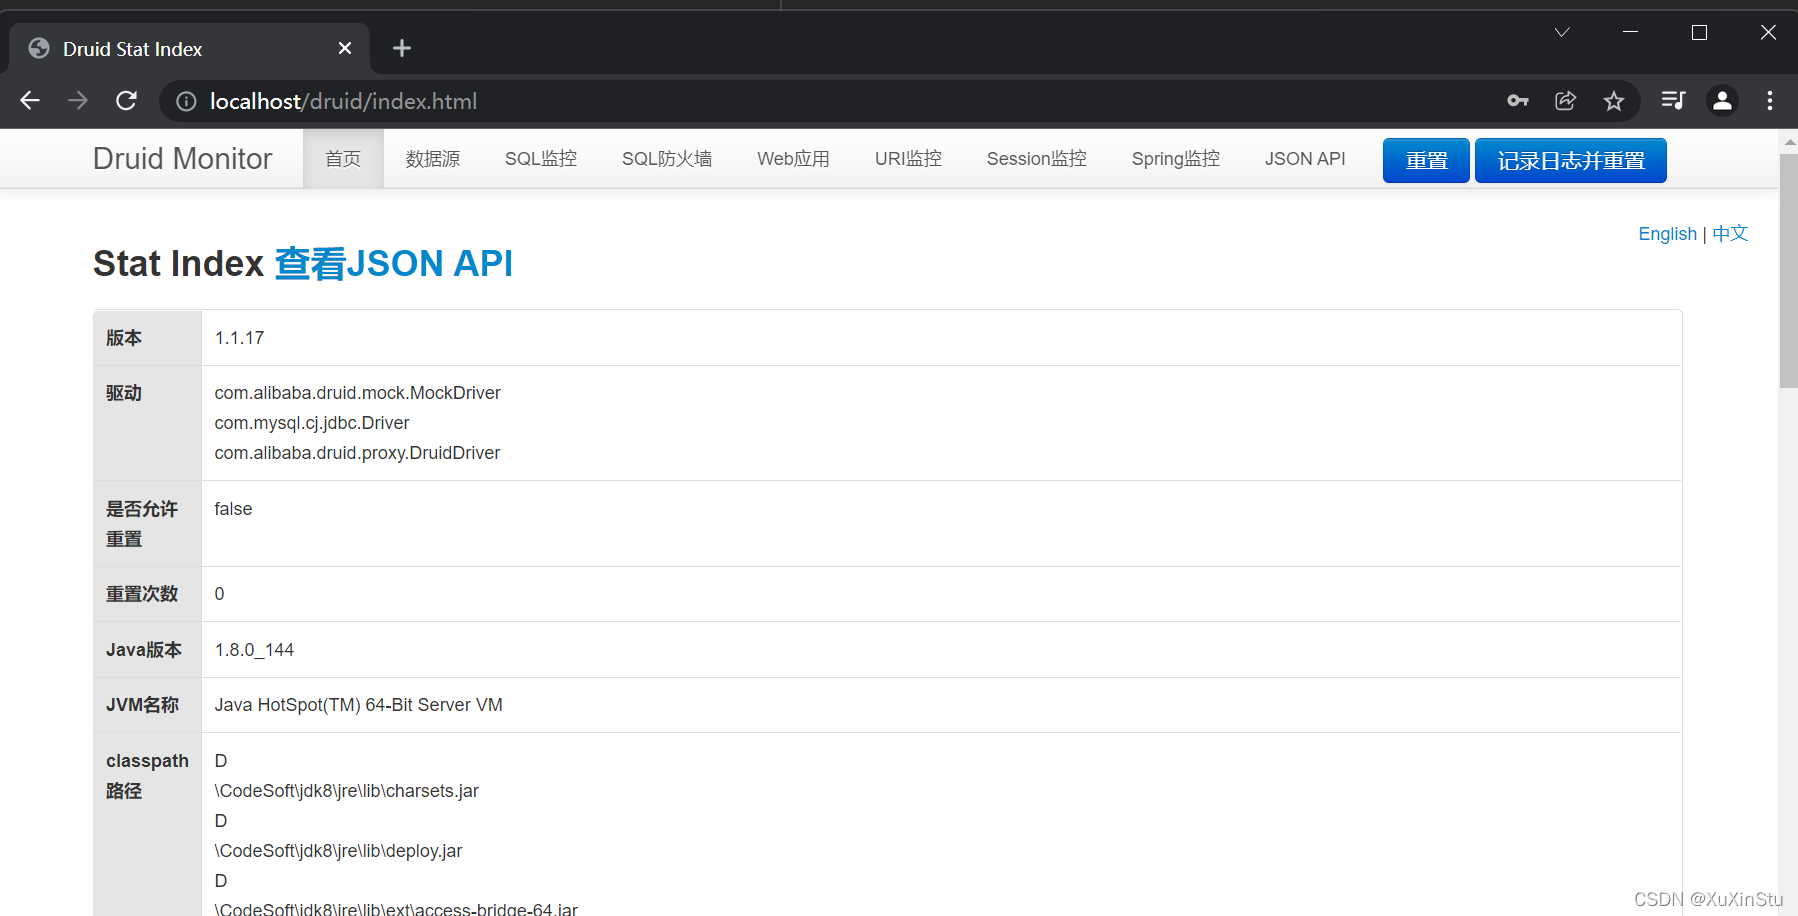
Task: Maximize the browser window
Action: coord(1699,33)
